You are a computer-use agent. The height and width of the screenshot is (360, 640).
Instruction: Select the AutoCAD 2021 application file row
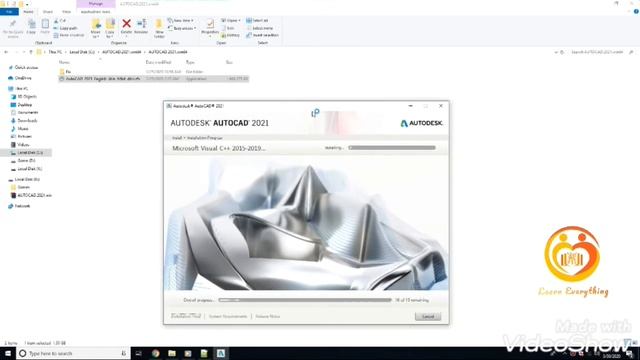[153, 79]
